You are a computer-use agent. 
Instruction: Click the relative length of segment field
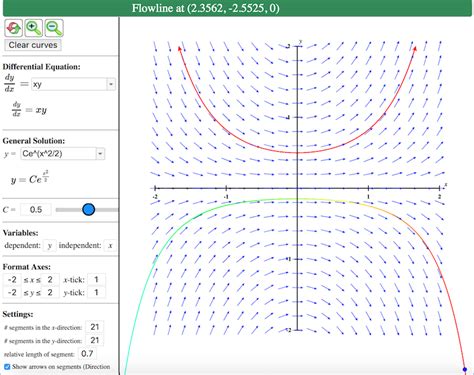click(x=87, y=353)
